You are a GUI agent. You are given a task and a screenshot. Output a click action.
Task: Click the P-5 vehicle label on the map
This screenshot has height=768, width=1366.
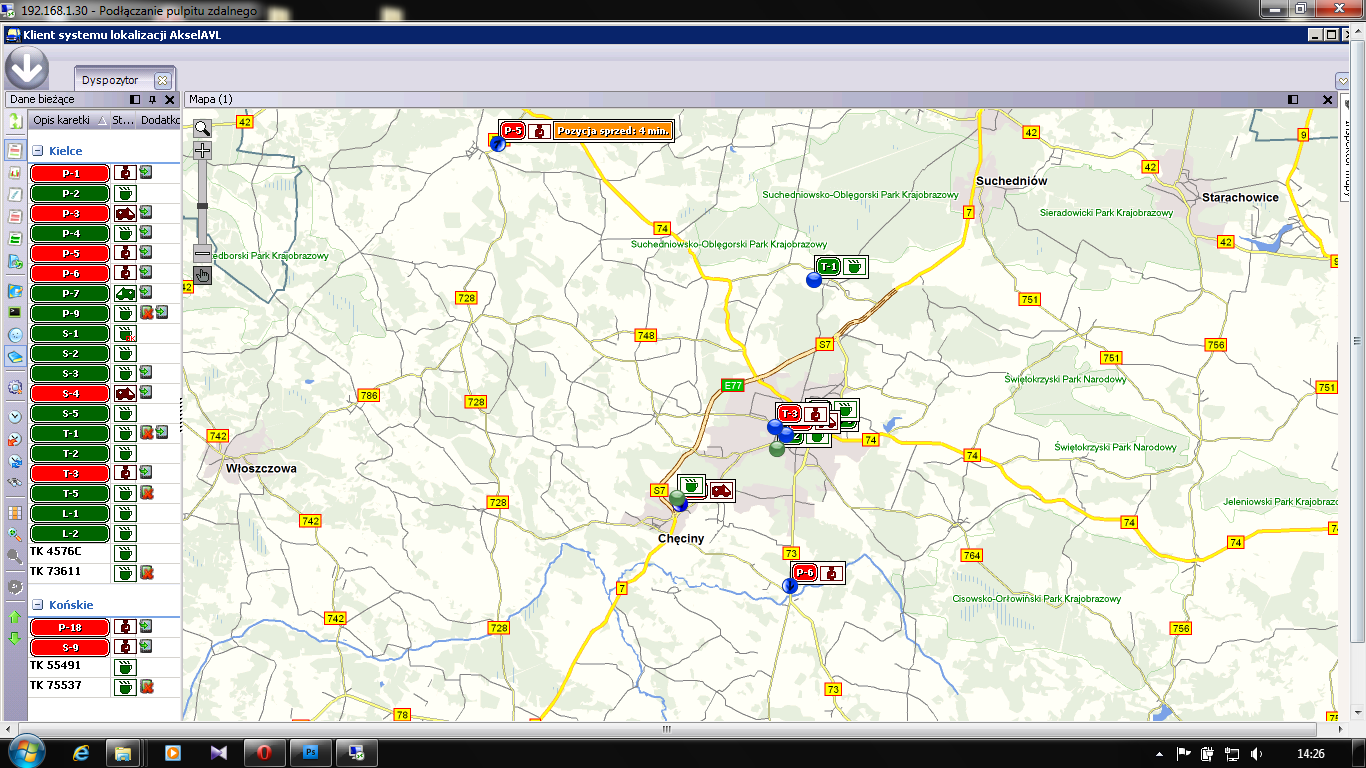click(x=513, y=131)
